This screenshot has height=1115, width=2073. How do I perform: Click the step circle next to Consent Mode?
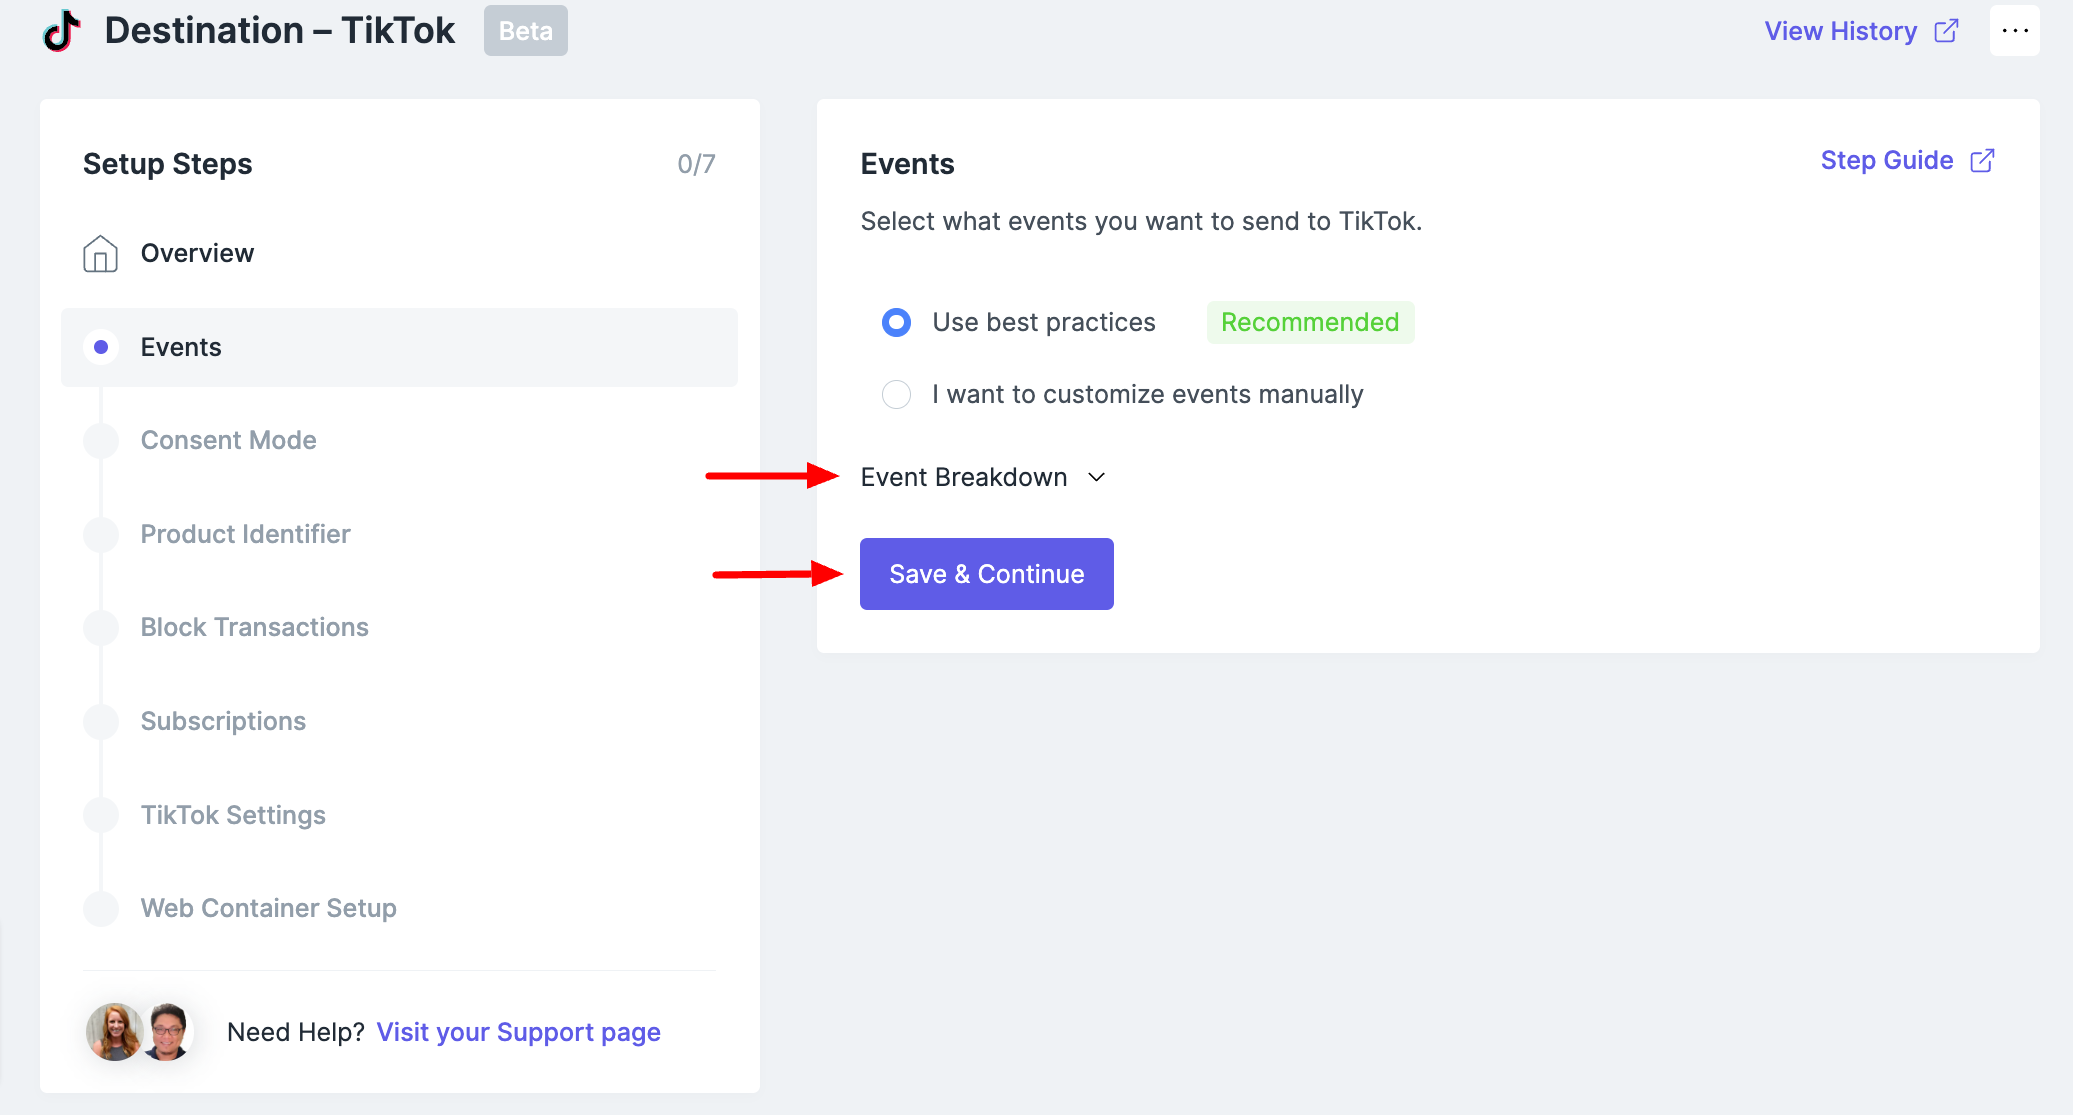pos(101,440)
